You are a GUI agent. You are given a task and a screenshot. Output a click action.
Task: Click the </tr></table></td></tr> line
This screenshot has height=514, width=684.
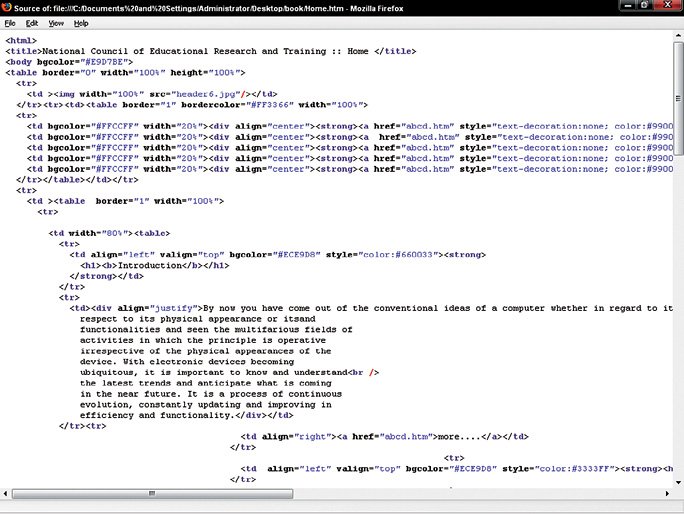click(x=77, y=180)
